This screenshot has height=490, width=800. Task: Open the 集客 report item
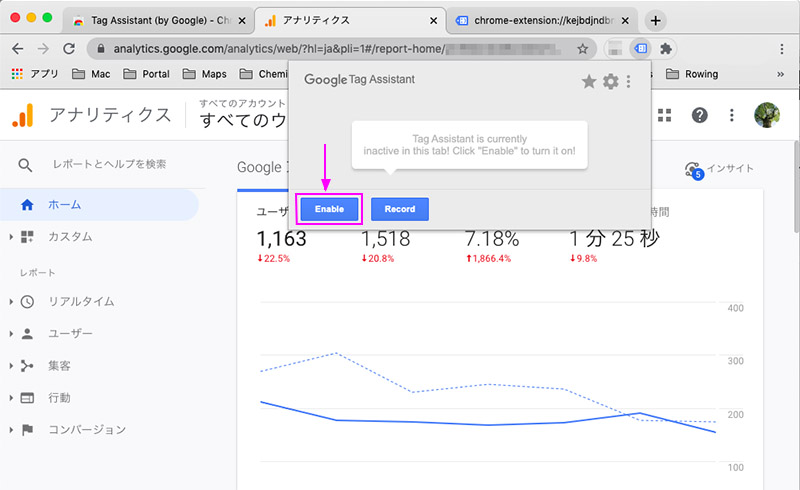click(x=59, y=366)
